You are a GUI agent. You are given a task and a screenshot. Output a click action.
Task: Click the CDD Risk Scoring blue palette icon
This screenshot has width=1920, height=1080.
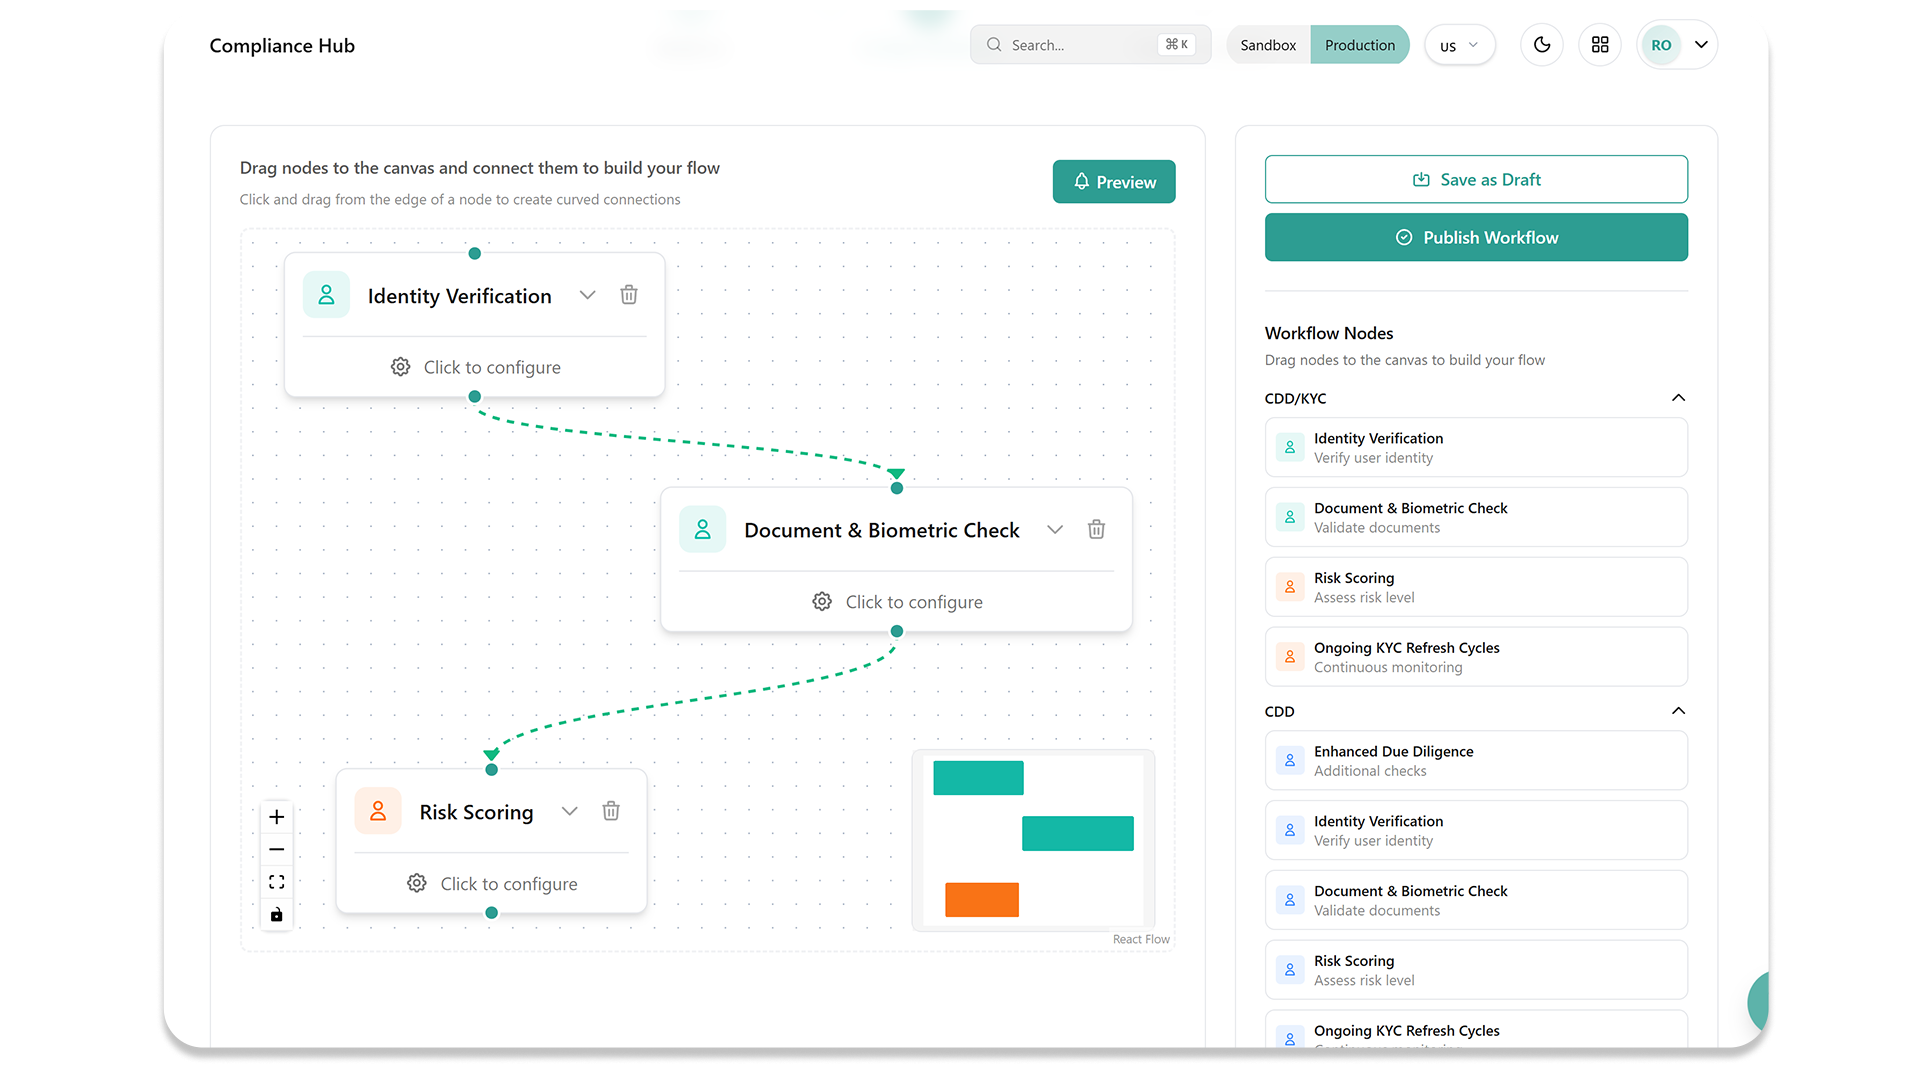(x=1290, y=970)
